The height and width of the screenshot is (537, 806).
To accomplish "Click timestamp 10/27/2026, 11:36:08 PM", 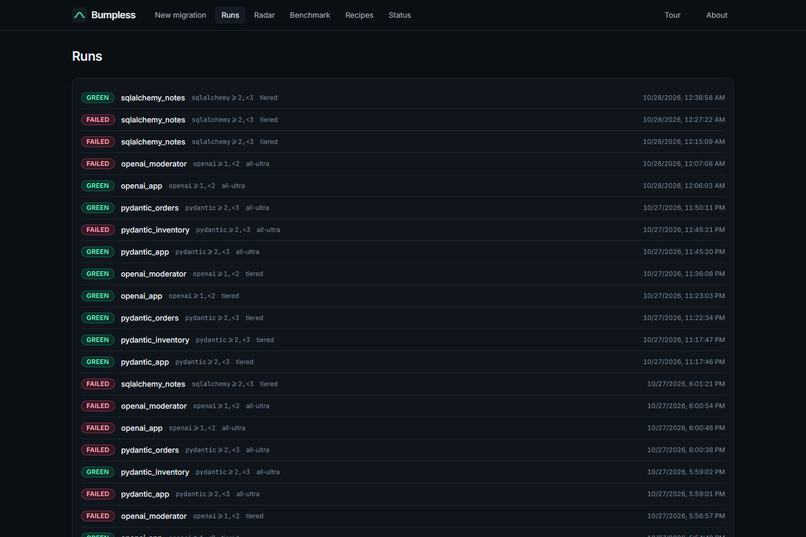I will pos(684,274).
